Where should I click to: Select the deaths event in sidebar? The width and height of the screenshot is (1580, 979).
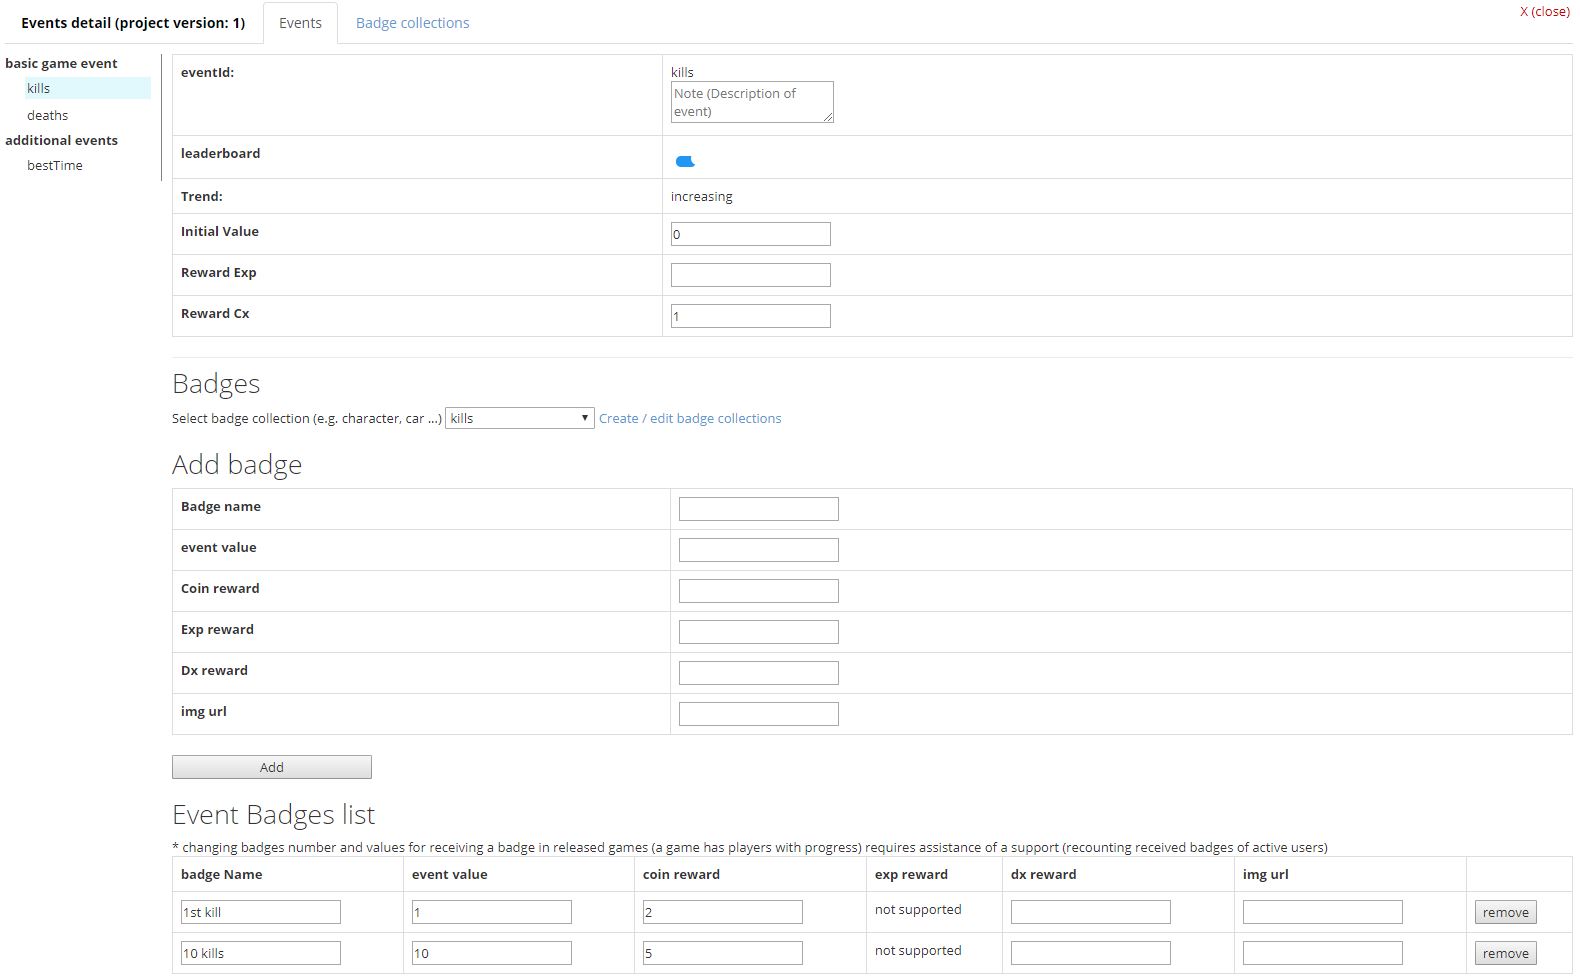[x=48, y=115]
